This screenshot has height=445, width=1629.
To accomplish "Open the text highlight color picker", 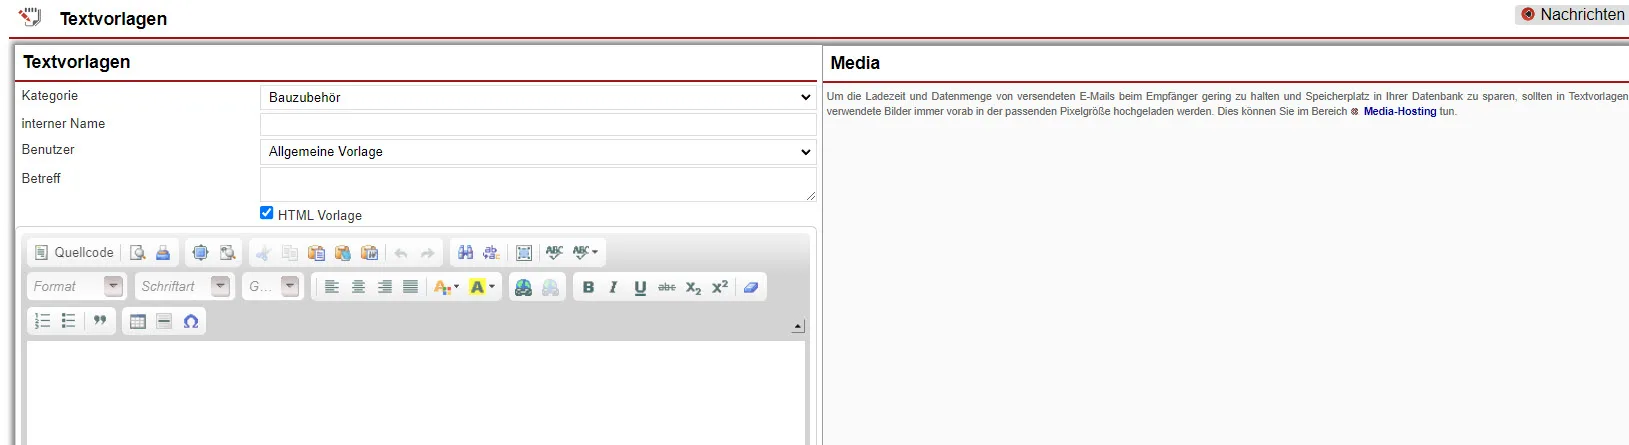I will tap(482, 287).
